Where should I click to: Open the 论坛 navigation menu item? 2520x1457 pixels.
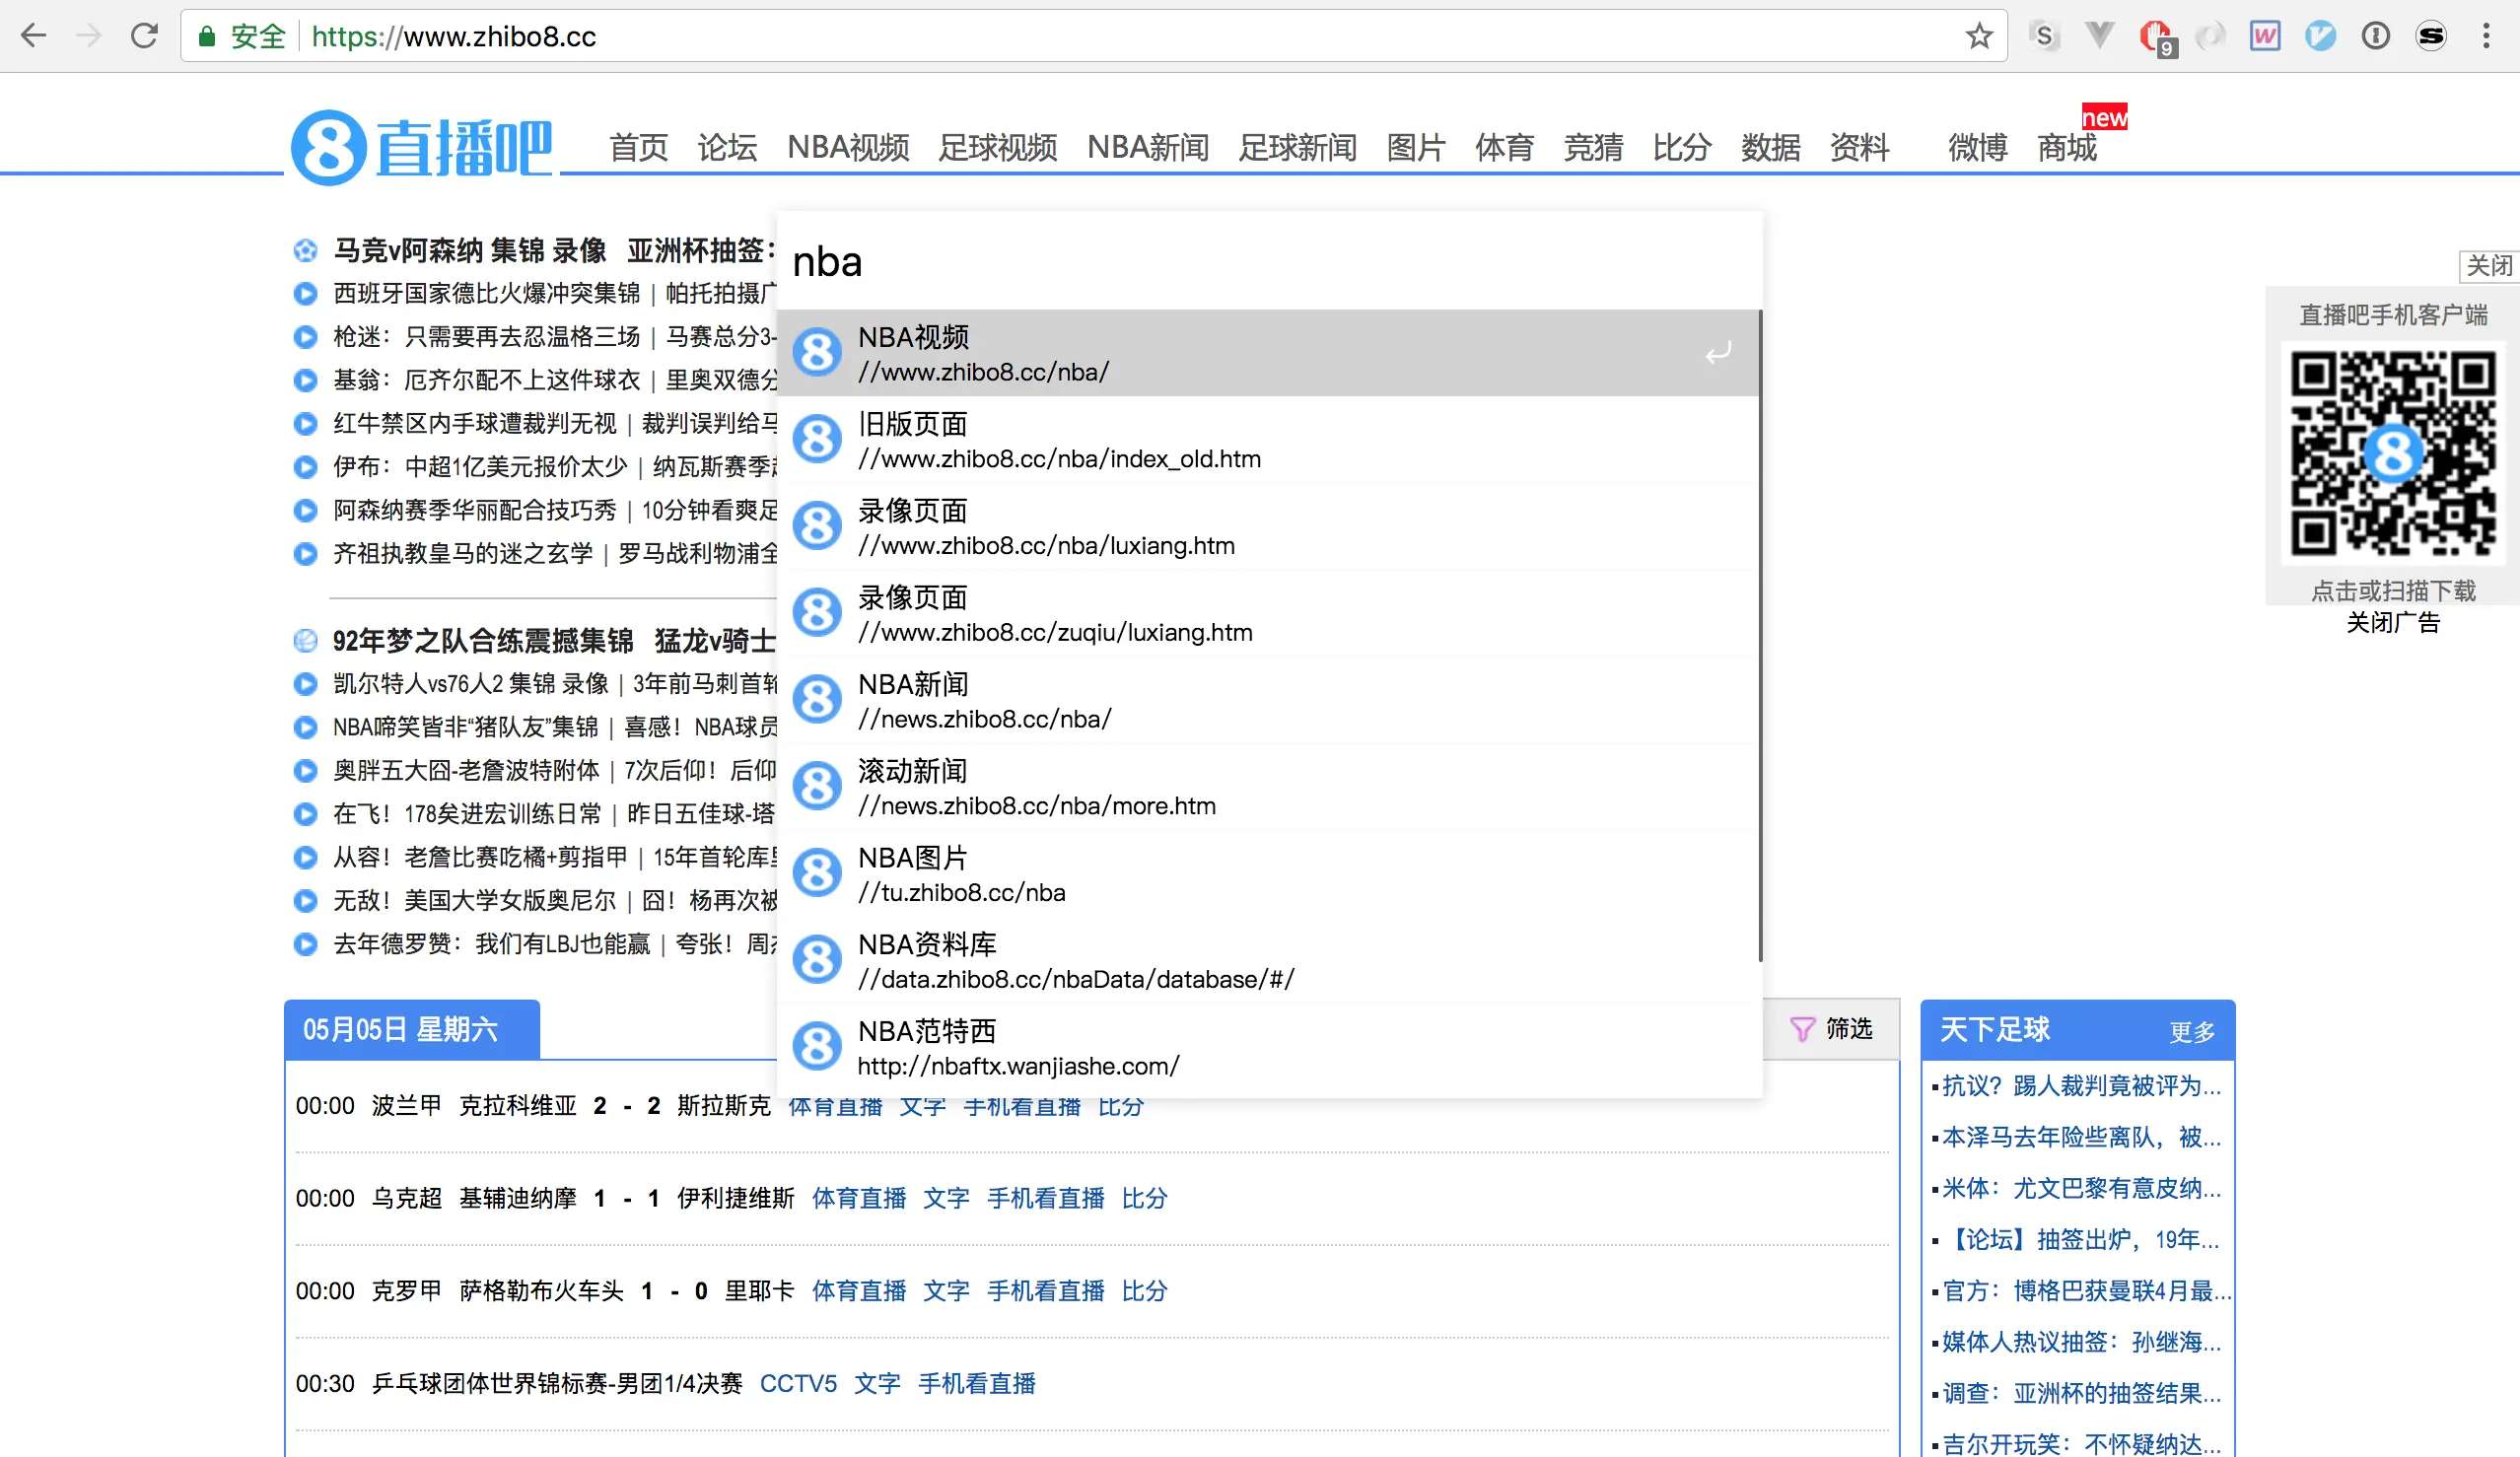click(727, 148)
